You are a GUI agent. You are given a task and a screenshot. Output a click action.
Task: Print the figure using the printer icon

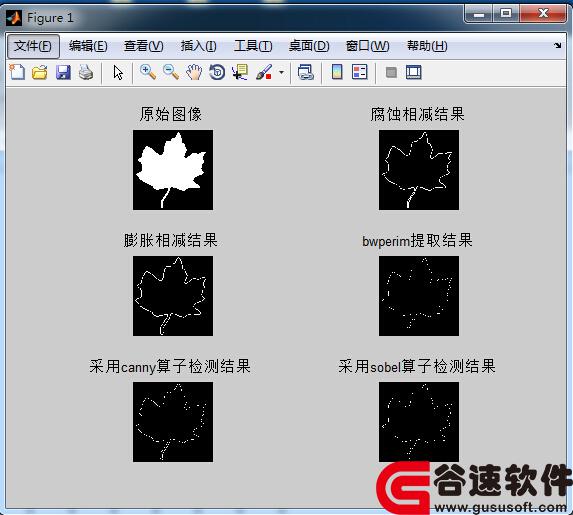click(x=86, y=72)
